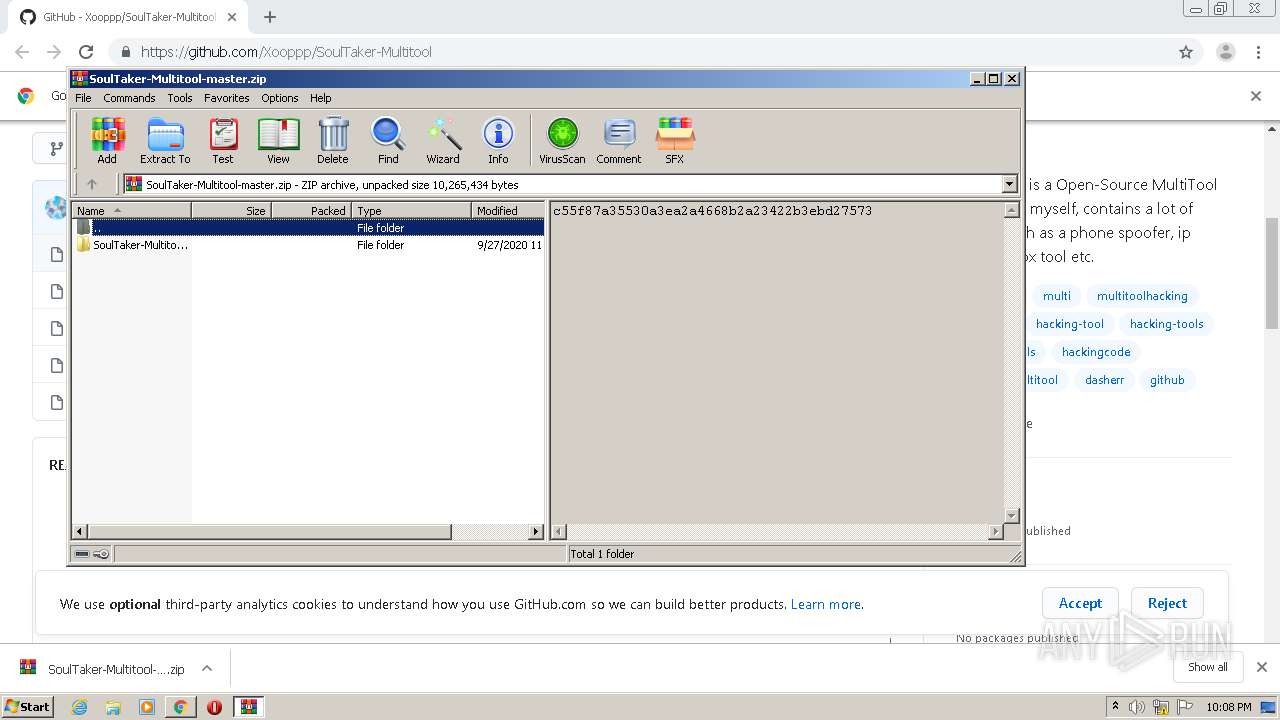
Task: Go back in Chrome browser
Action: tap(22, 52)
